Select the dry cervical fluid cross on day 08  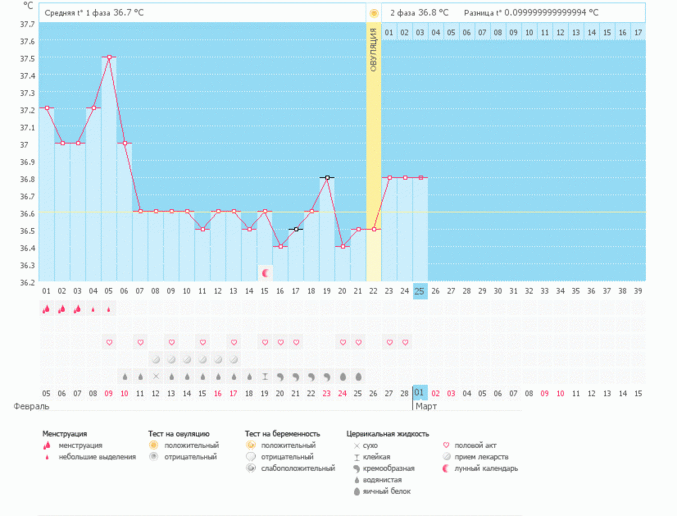pos(156,377)
